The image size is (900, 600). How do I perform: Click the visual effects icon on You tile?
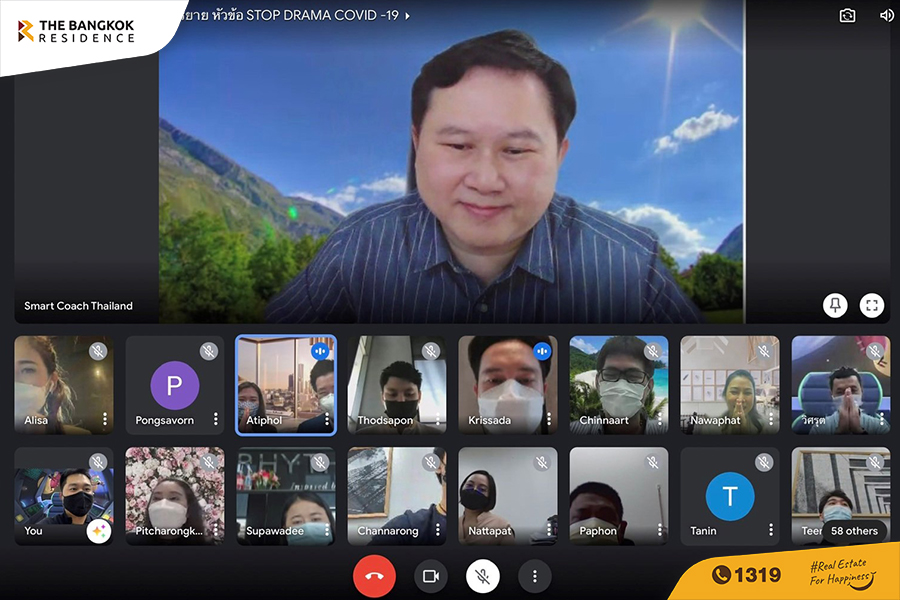[98, 531]
